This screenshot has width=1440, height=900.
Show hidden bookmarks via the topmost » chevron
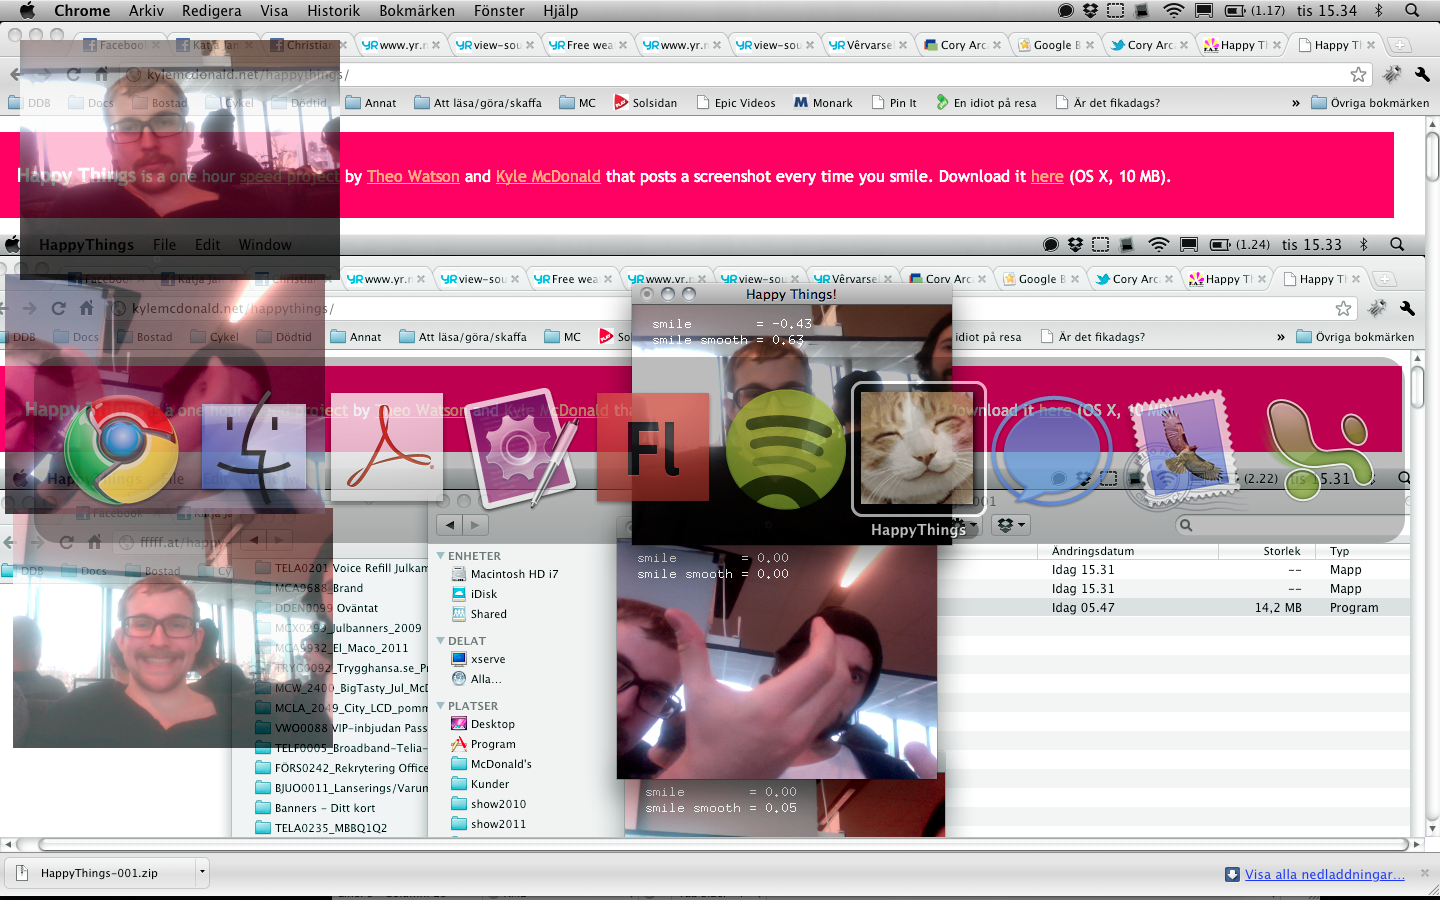click(x=1295, y=103)
